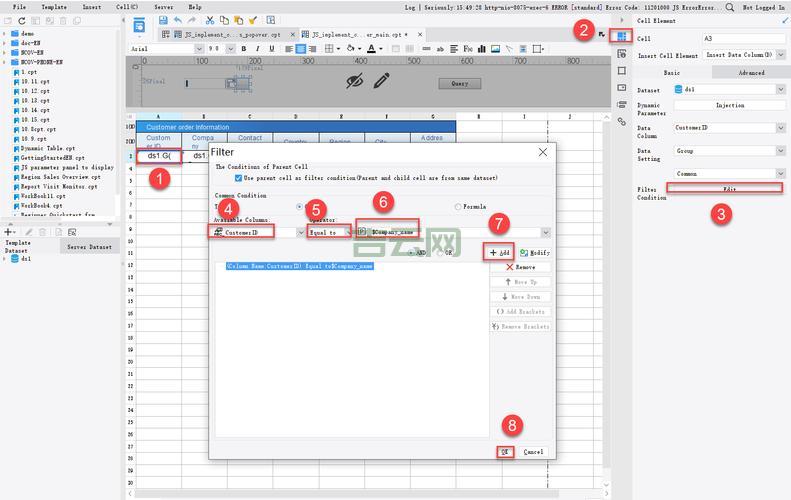This screenshot has width=791, height=500.
Task: Click the font color A swatch
Action: click(x=372, y=48)
